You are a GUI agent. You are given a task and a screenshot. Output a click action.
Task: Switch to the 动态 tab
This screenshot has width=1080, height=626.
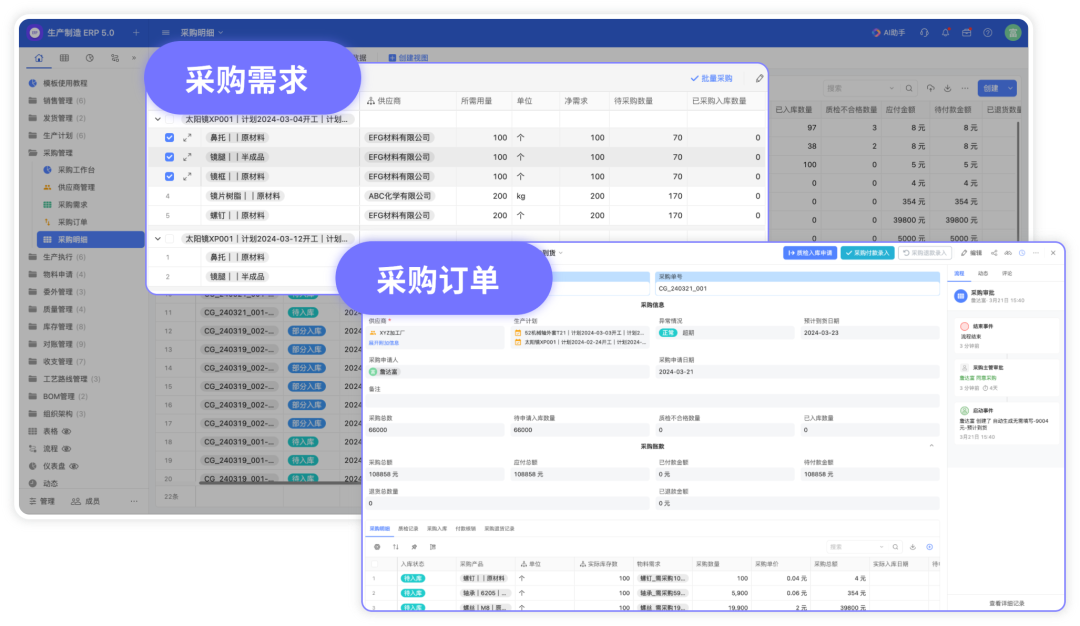click(983, 273)
